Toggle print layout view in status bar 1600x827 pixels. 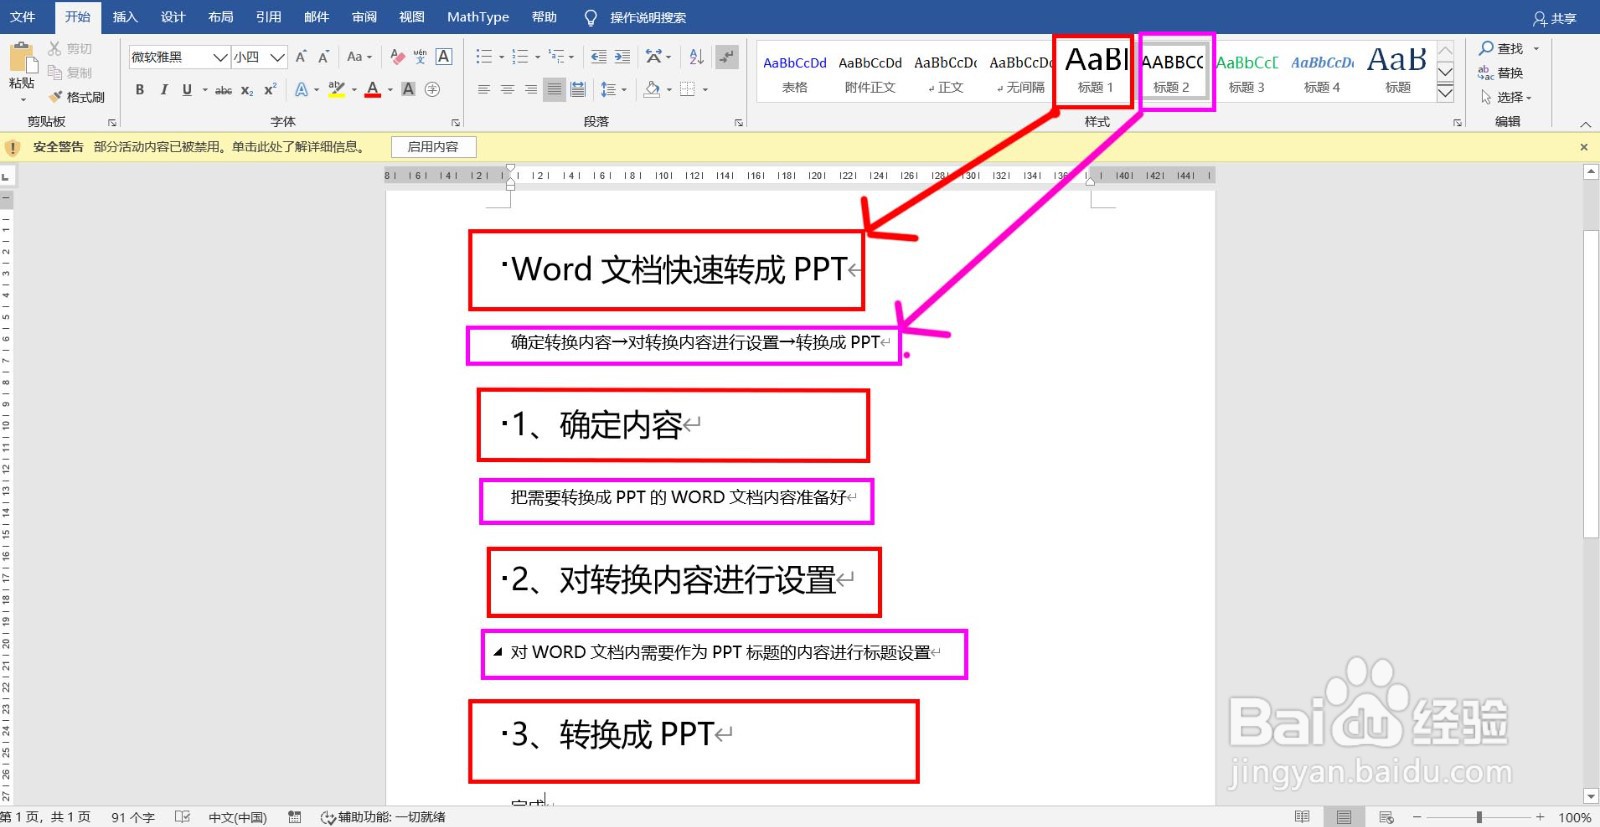click(x=1344, y=817)
